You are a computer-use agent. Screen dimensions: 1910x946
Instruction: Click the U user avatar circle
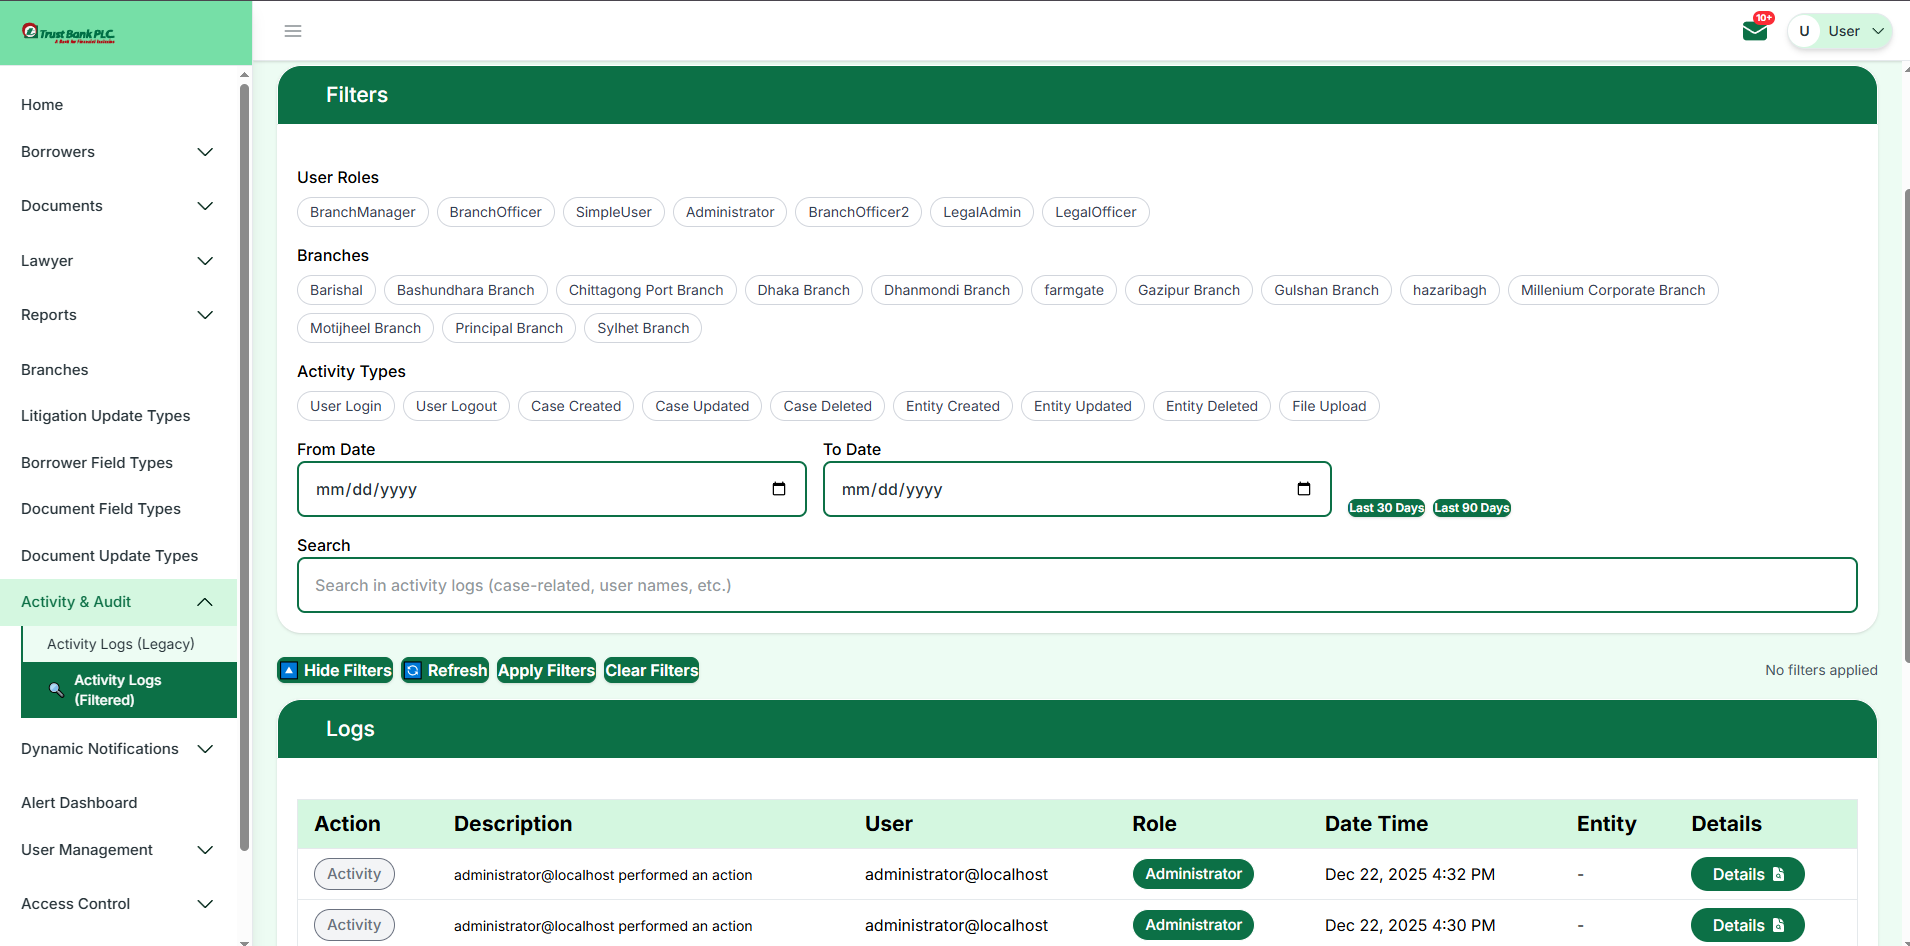pos(1805,31)
